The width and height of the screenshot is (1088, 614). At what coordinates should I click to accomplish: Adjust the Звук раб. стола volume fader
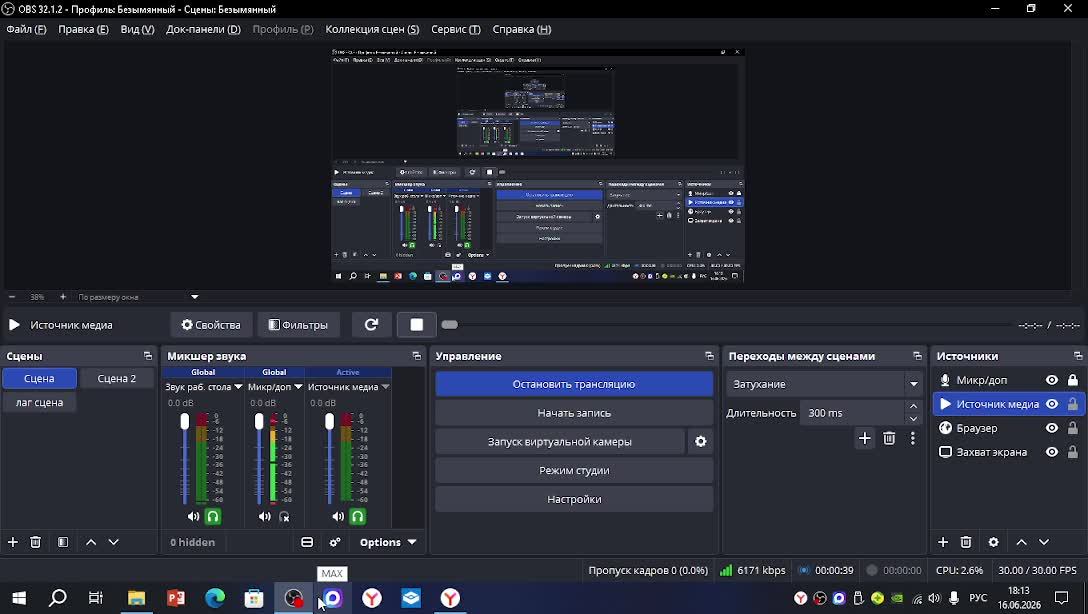(185, 421)
